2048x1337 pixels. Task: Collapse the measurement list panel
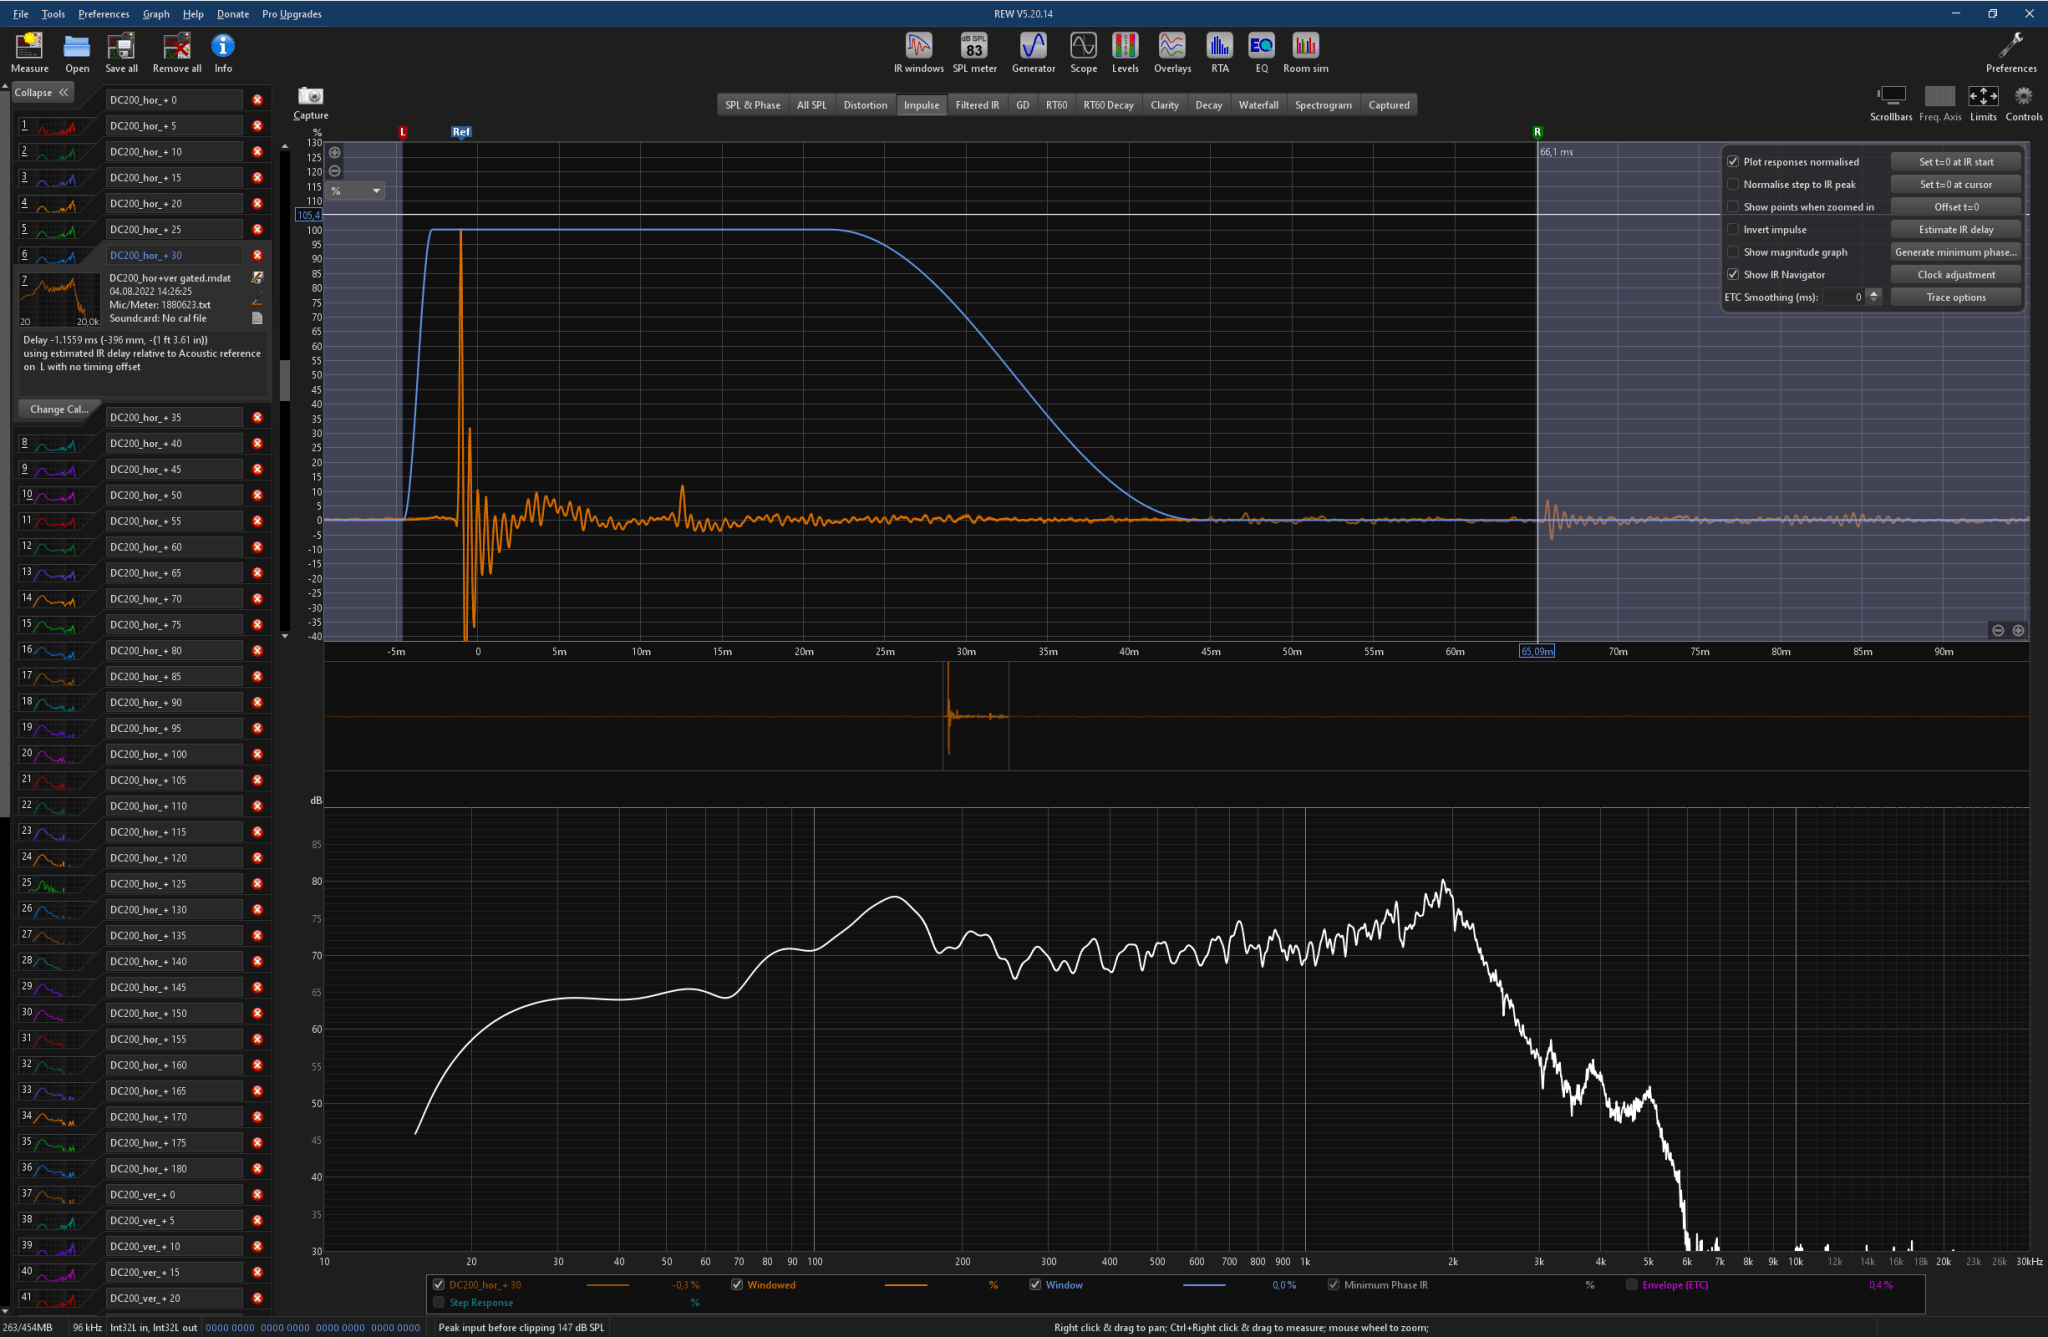pos(41,92)
